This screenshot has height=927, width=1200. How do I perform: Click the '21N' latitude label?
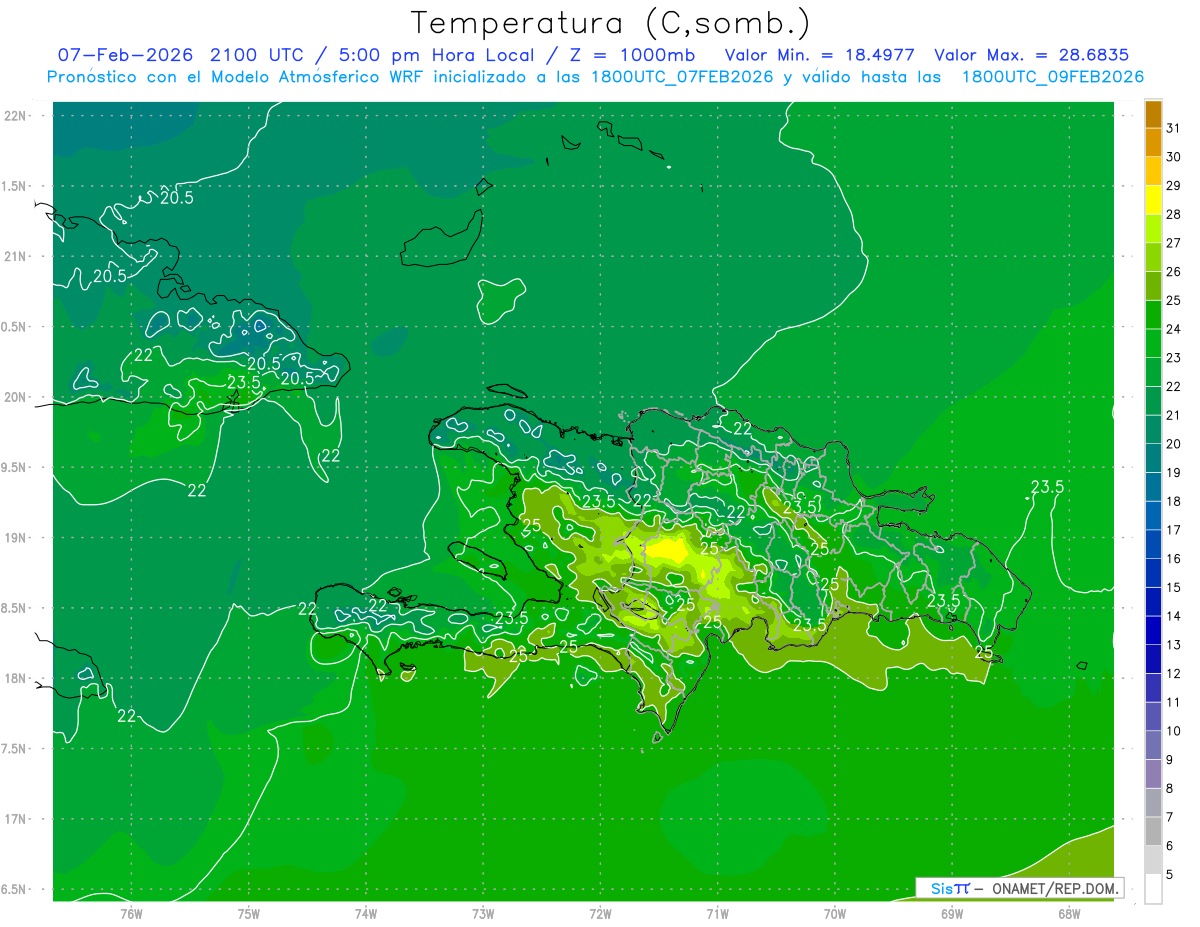[x=16, y=256]
